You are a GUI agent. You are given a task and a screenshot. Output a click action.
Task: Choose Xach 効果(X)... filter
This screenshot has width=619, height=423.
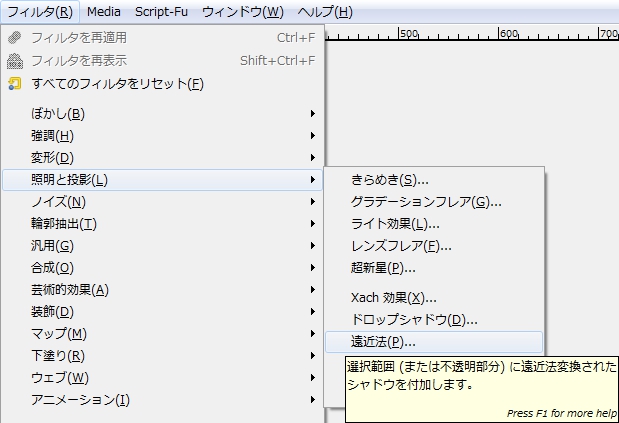[434, 298]
